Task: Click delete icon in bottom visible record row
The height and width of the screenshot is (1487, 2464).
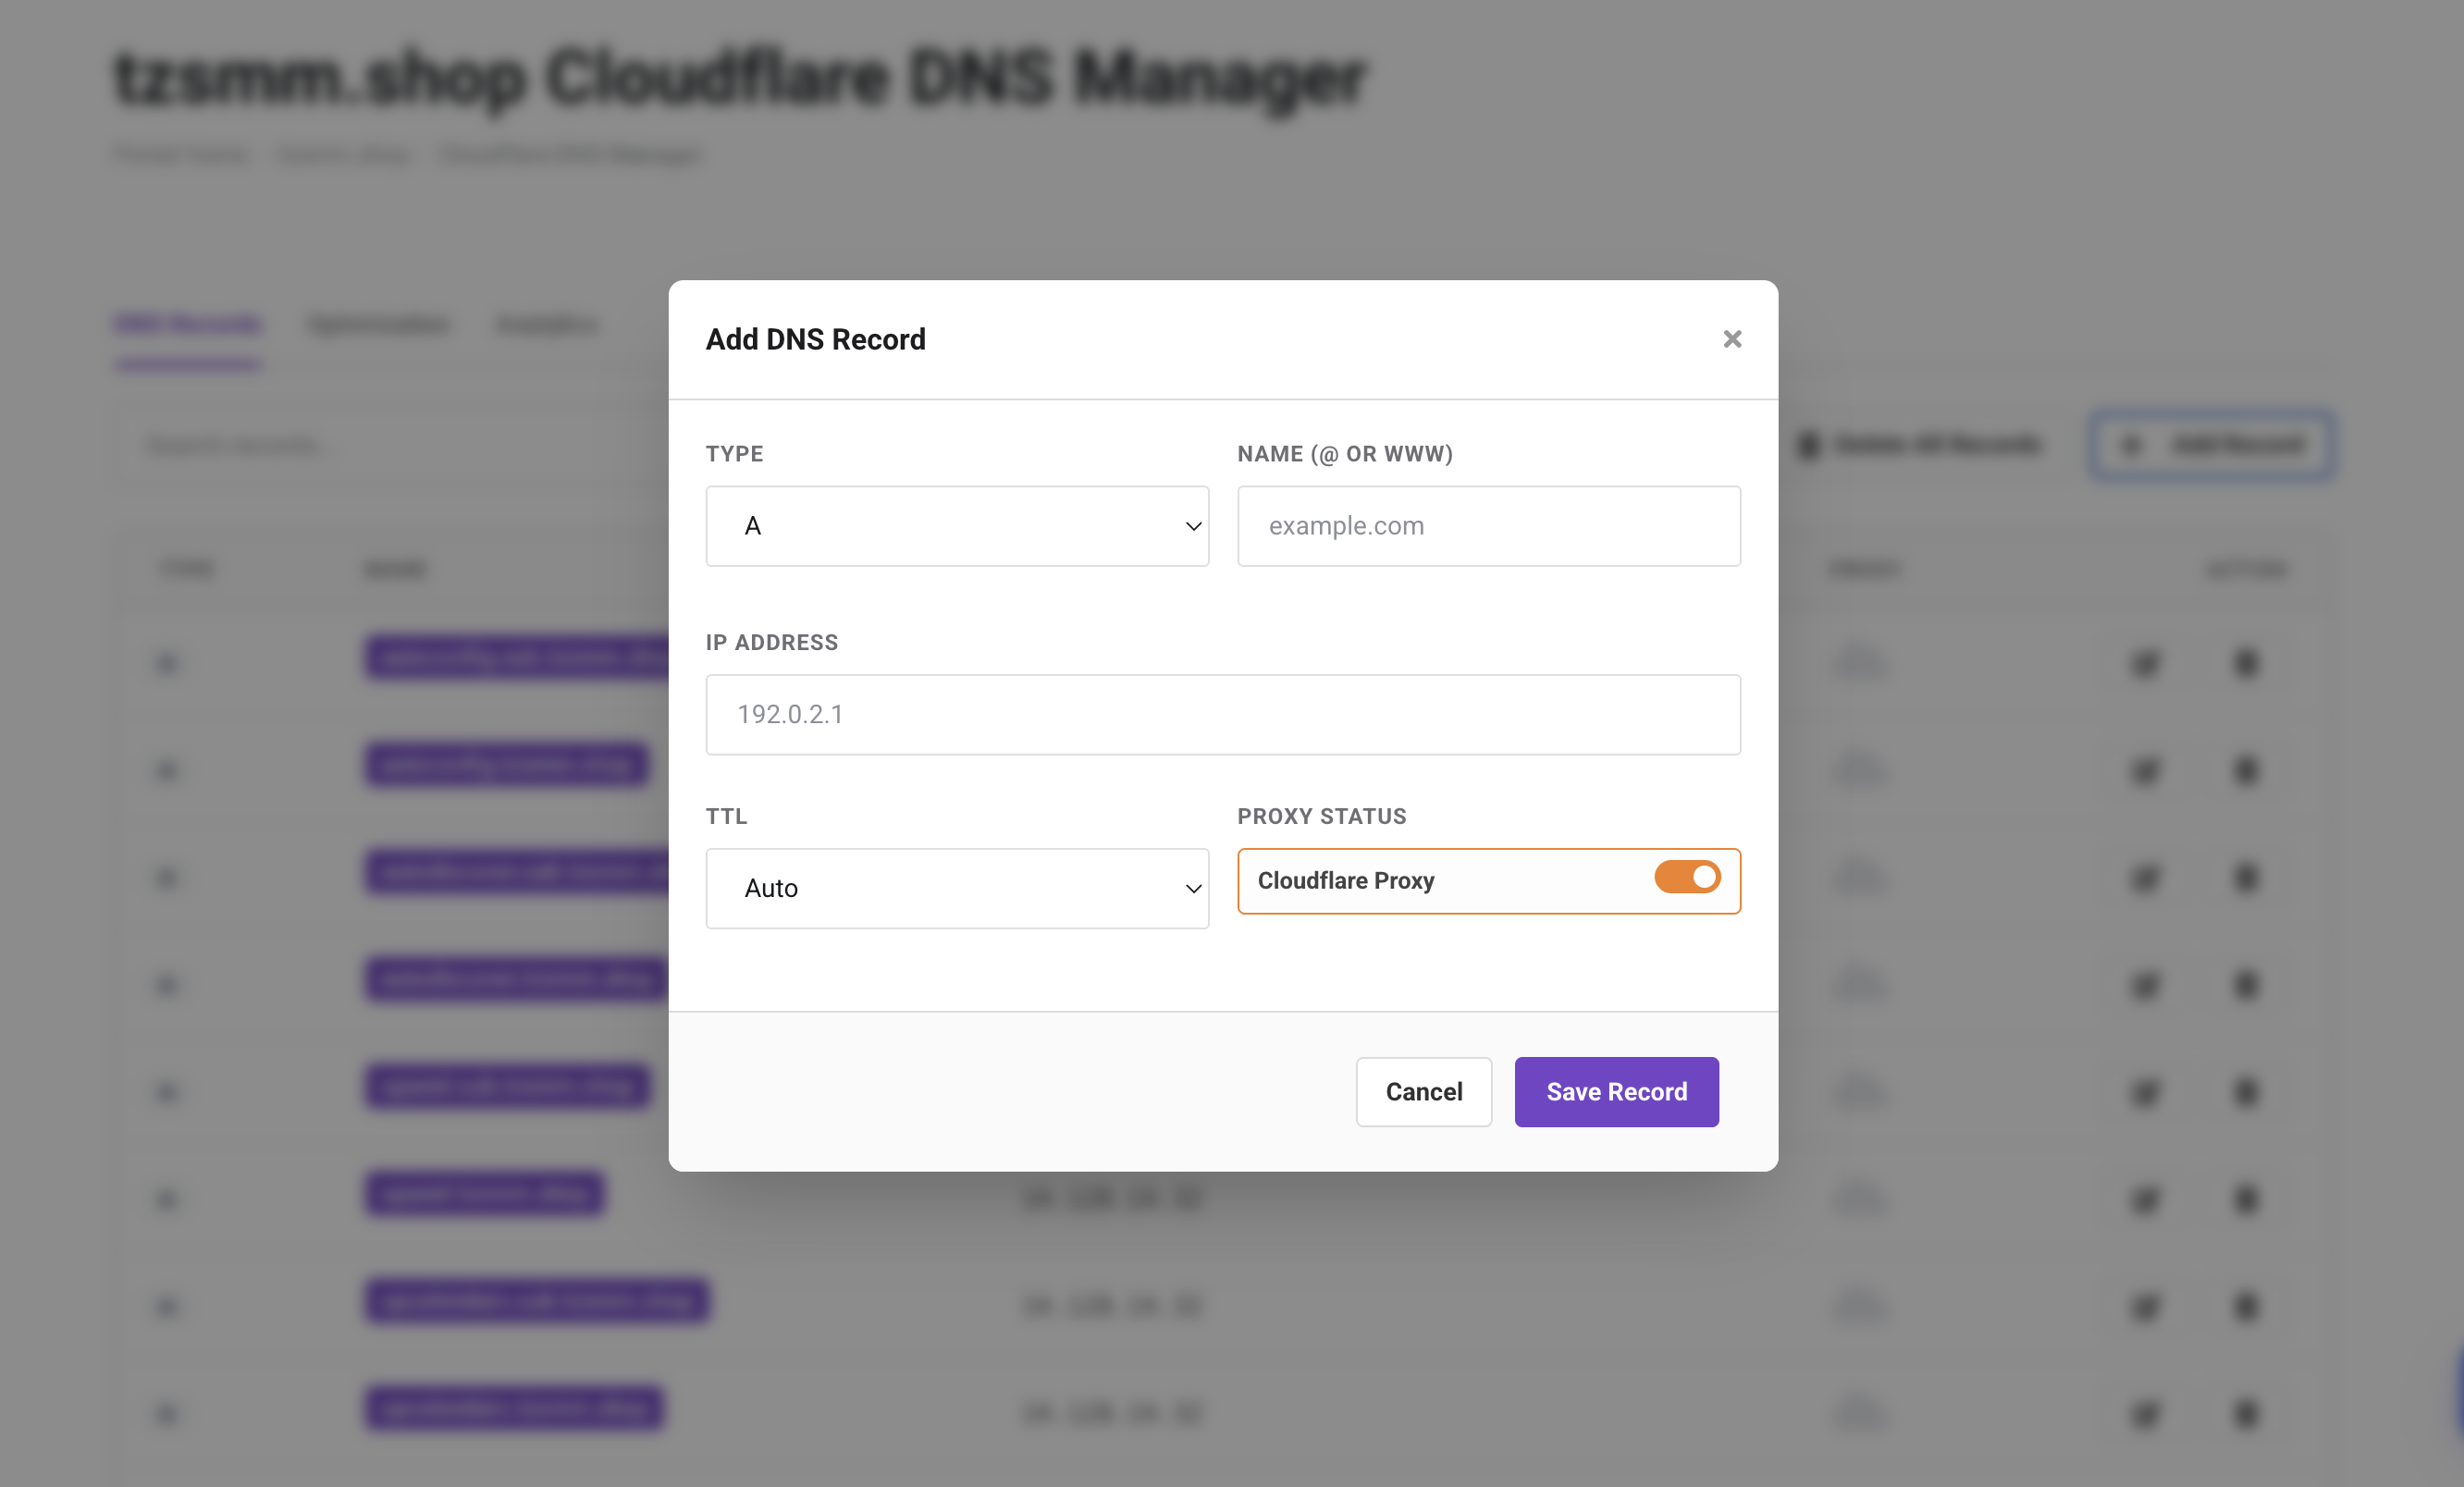Action: (2246, 1413)
